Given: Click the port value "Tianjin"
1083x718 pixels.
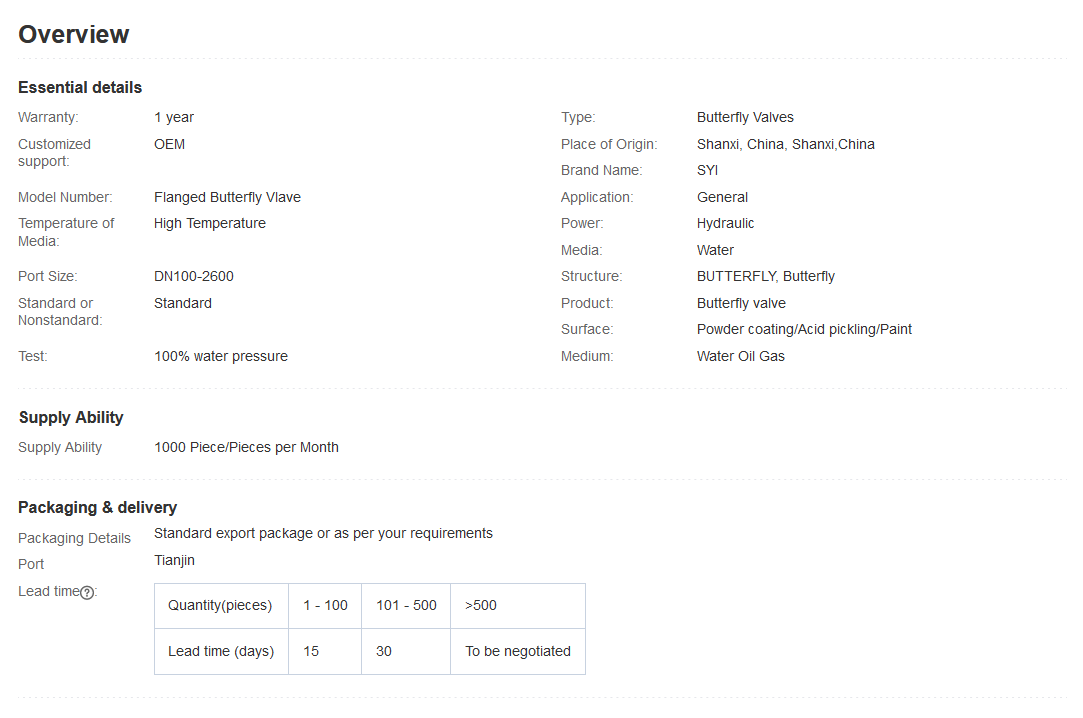Looking at the screenshot, I should click(174, 560).
